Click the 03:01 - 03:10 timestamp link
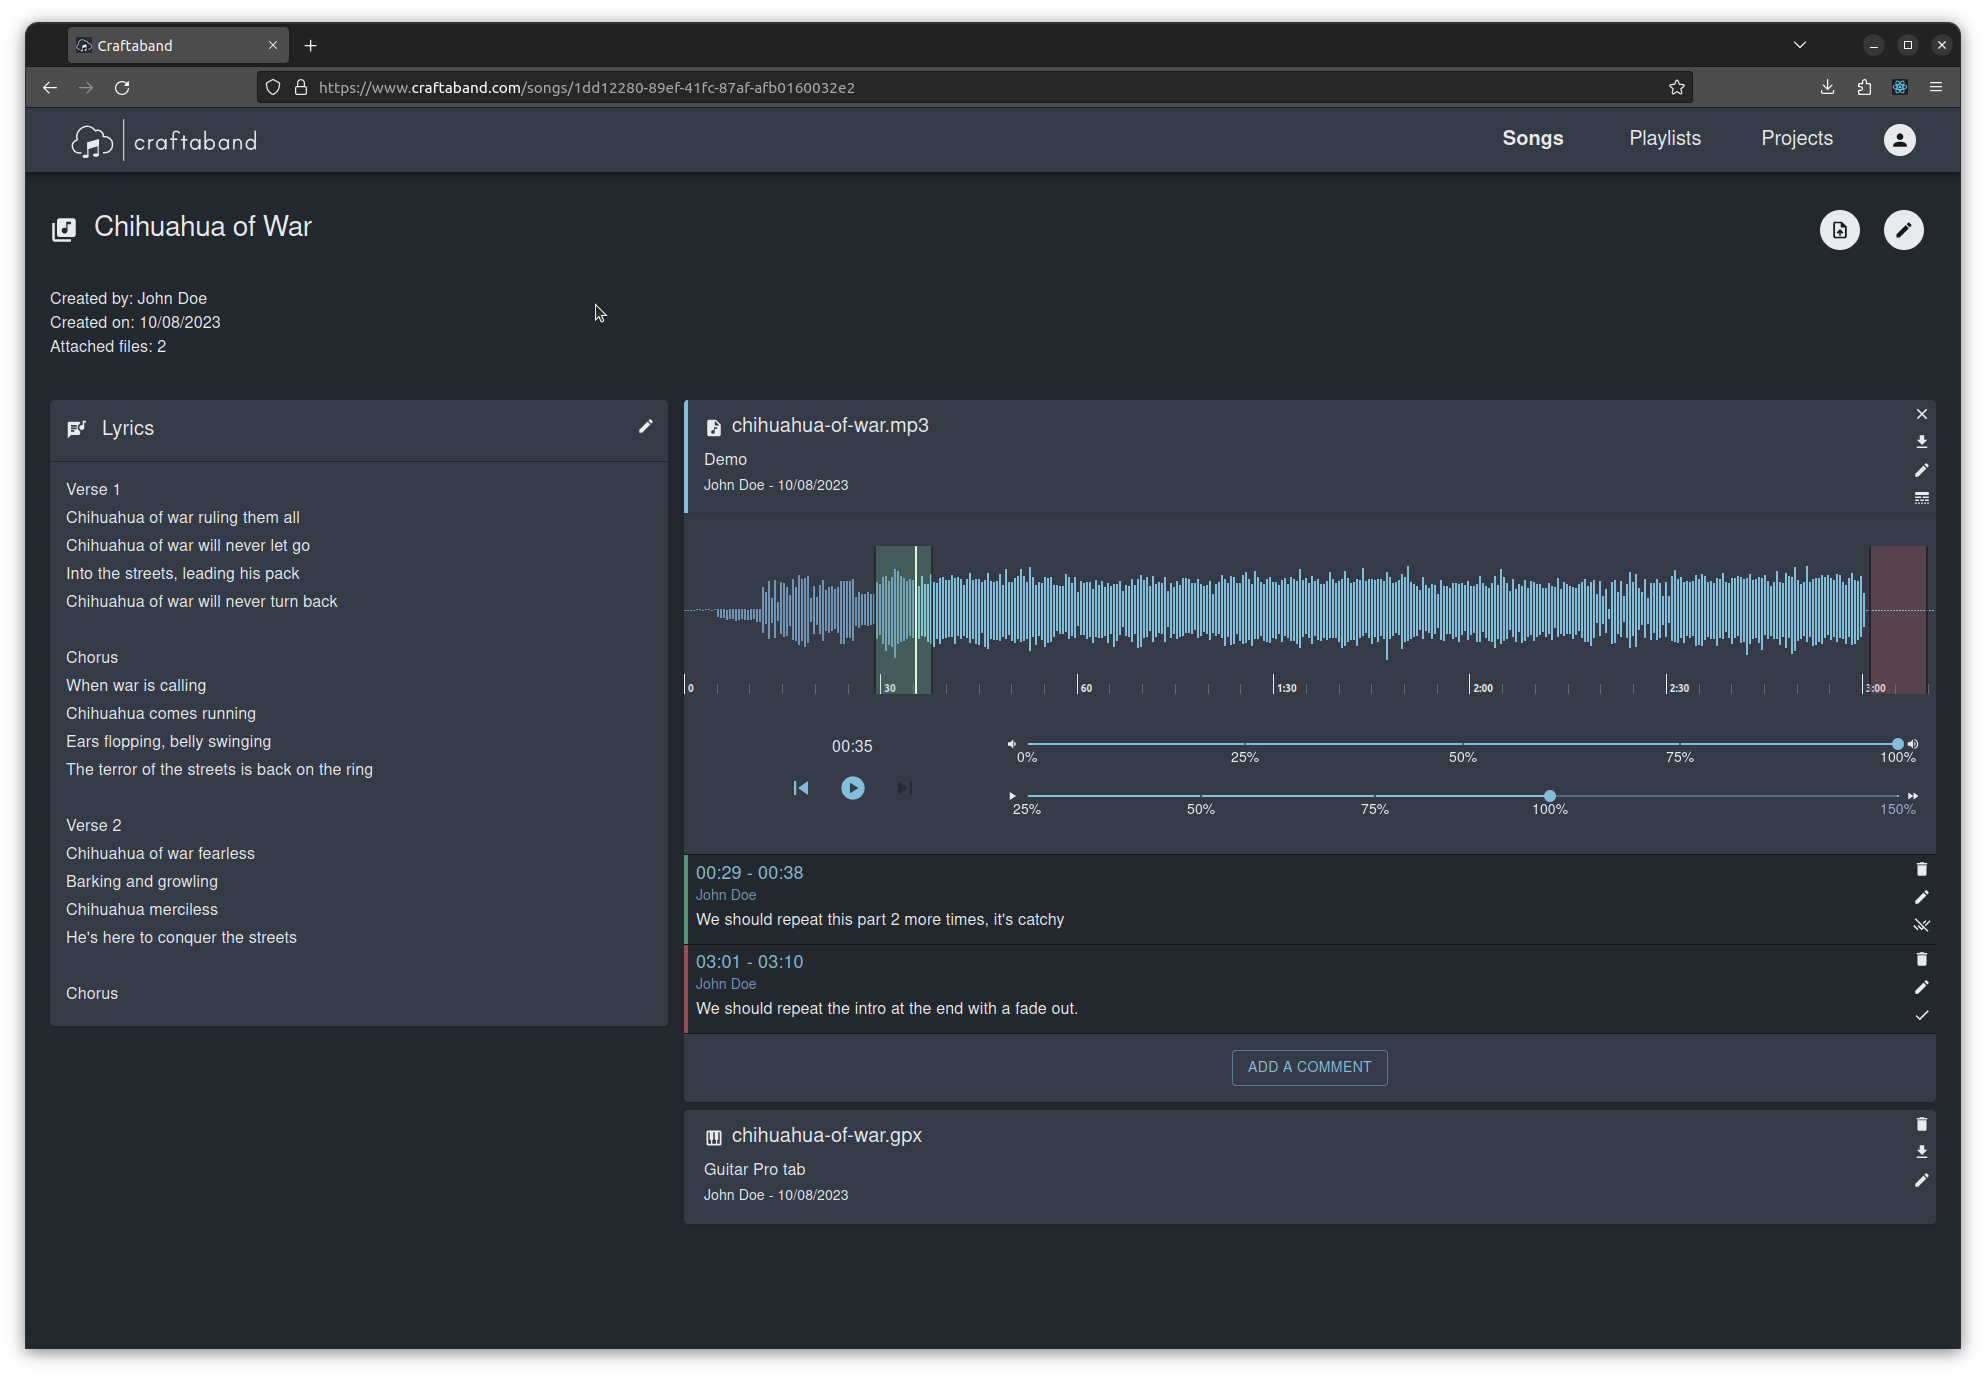The width and height of the screenshot is (1986, 1377). click(x=749, y=962)
